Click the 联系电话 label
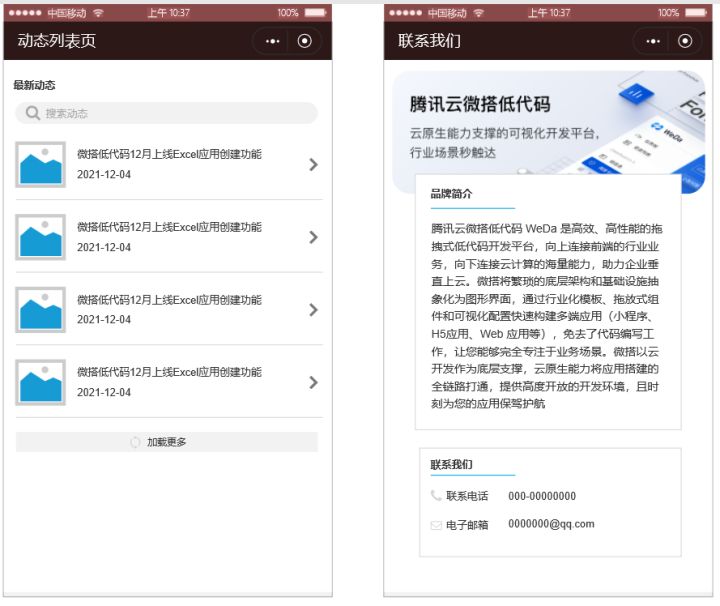The image size is (720, 606). 467,496
